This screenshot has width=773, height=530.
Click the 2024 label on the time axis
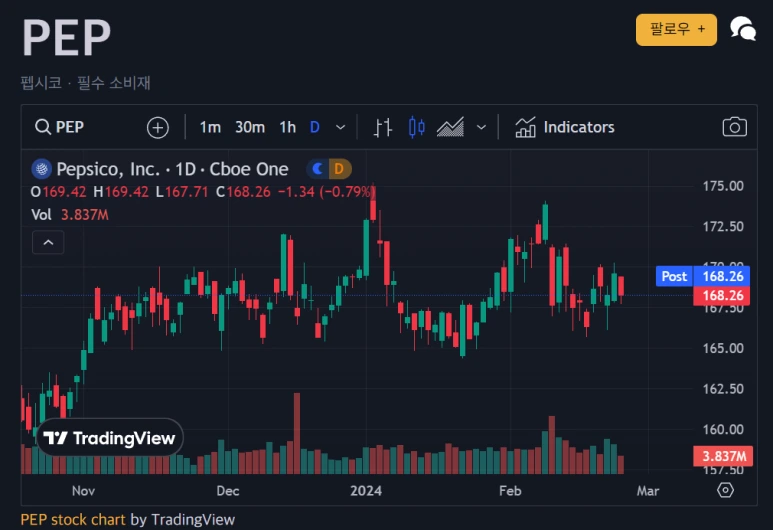point(366,491)
